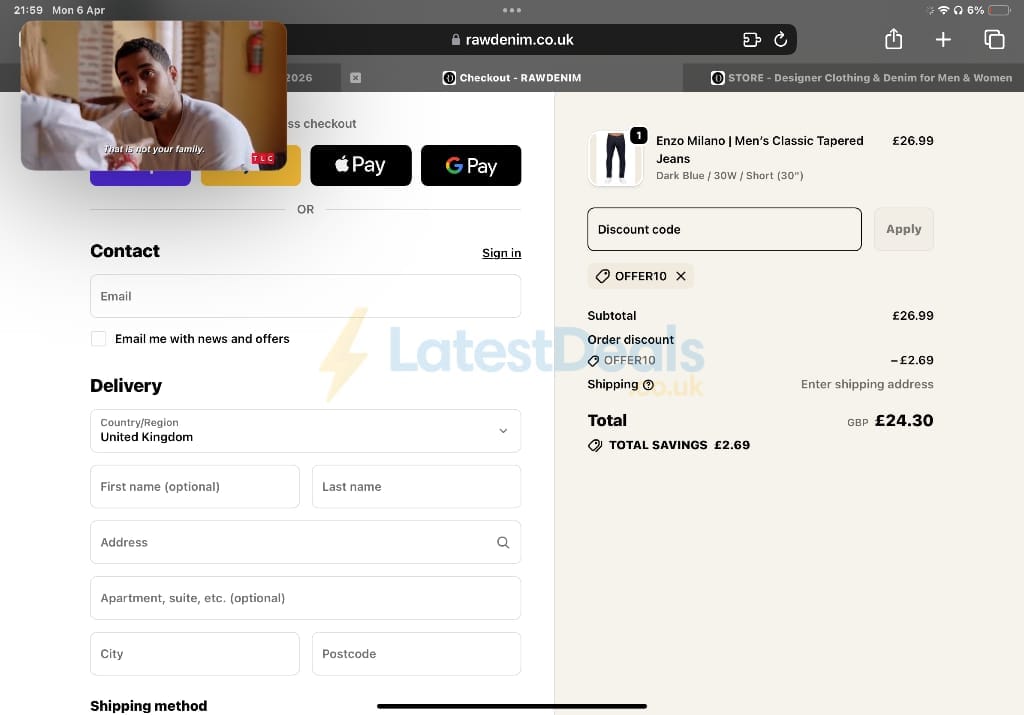The width and height of the screenshot is (1024, 715).
Task: Tap the clock showing 21:59
Action: pos(28,10)
